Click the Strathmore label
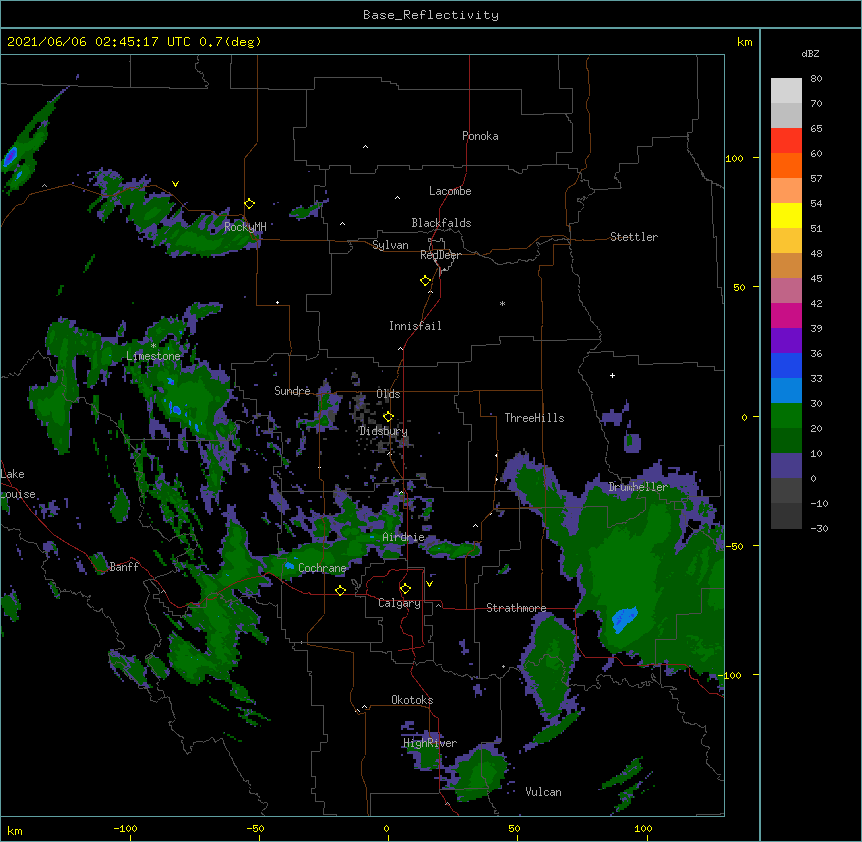Image resolution: width=862 pixels, height=842 pixels. point(516,608)
